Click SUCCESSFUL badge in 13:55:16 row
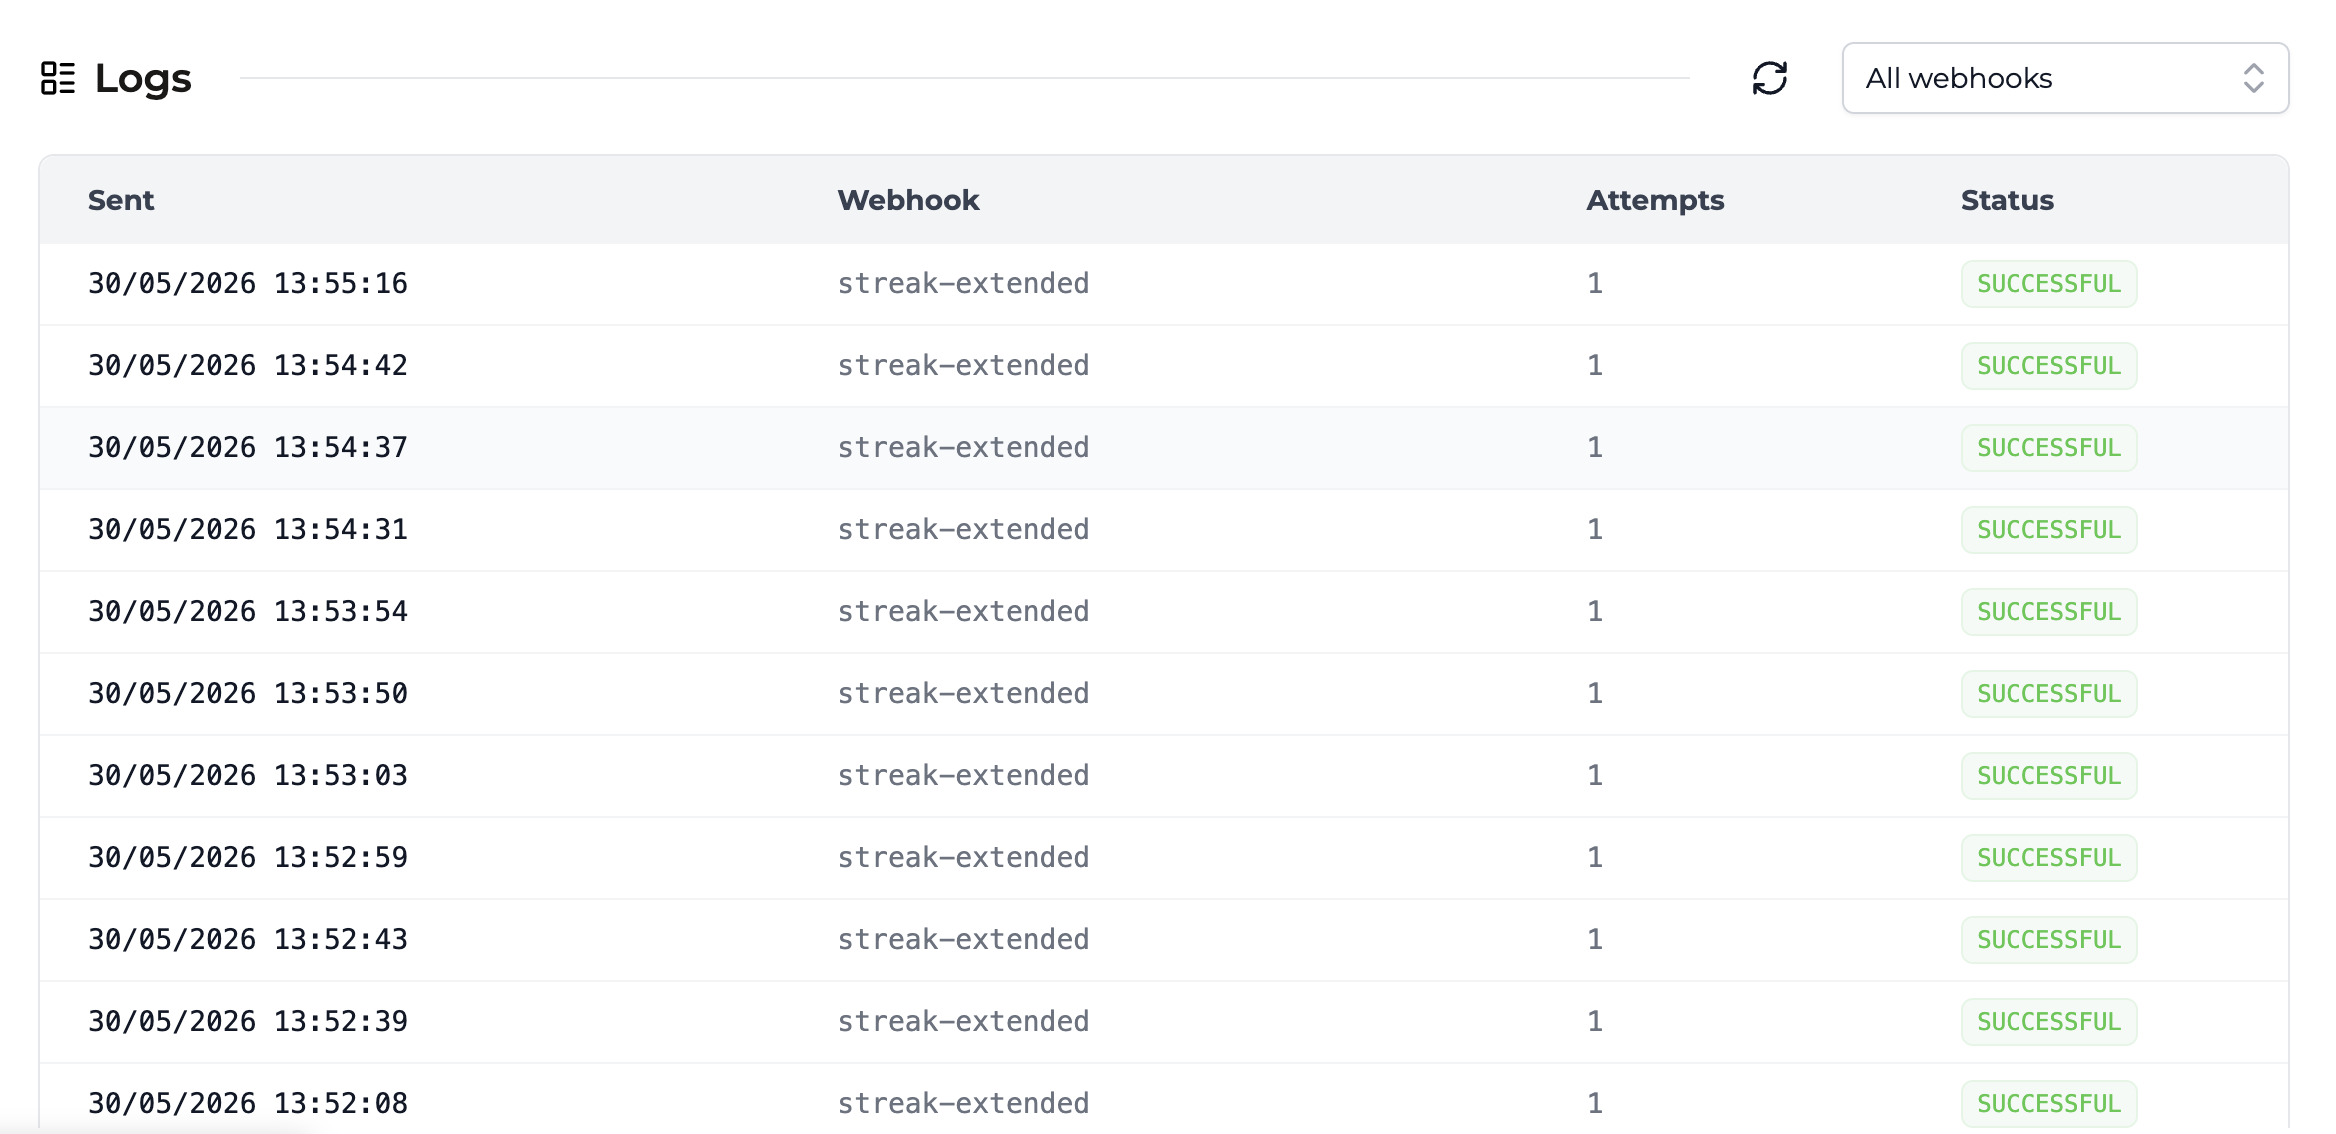2336x1134 pixels. (2049, 284)
